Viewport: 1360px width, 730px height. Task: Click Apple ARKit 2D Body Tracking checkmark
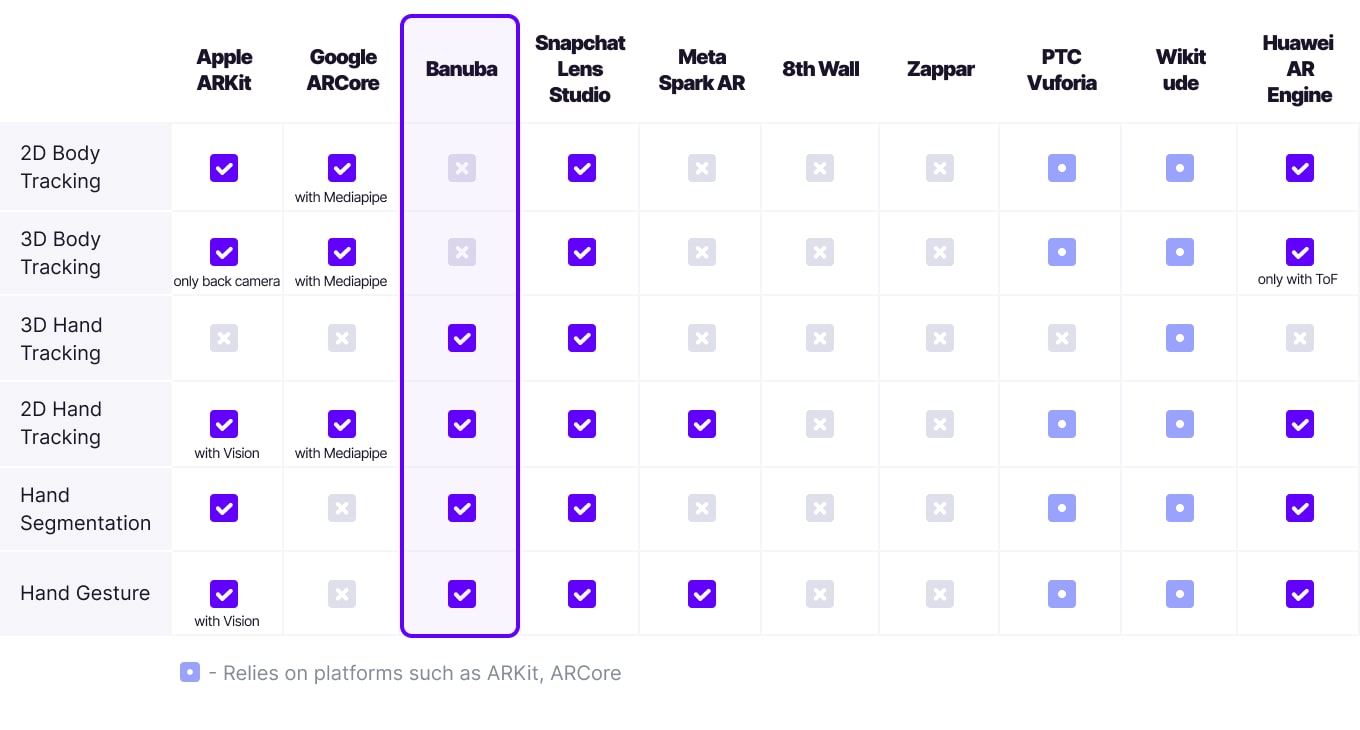tap(224, 168)
